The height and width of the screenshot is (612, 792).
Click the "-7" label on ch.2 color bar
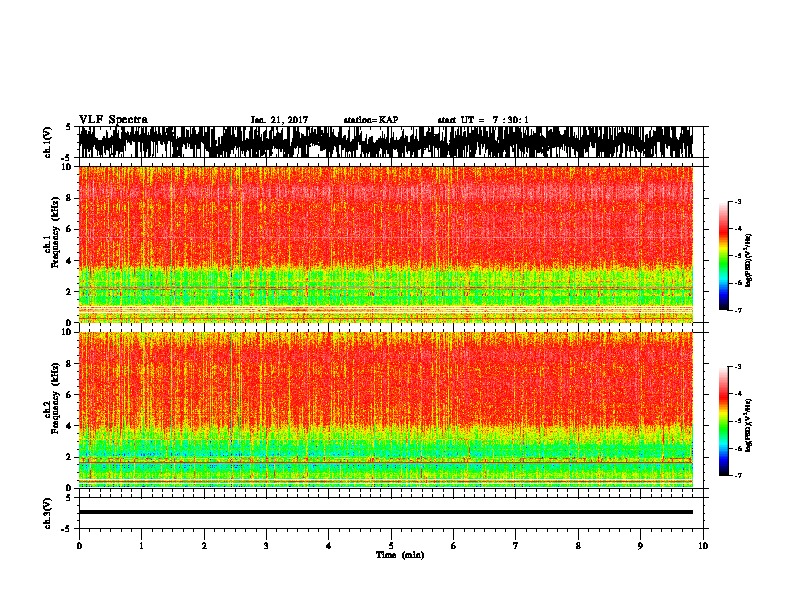pyautogui.click(x=738, y=476)
